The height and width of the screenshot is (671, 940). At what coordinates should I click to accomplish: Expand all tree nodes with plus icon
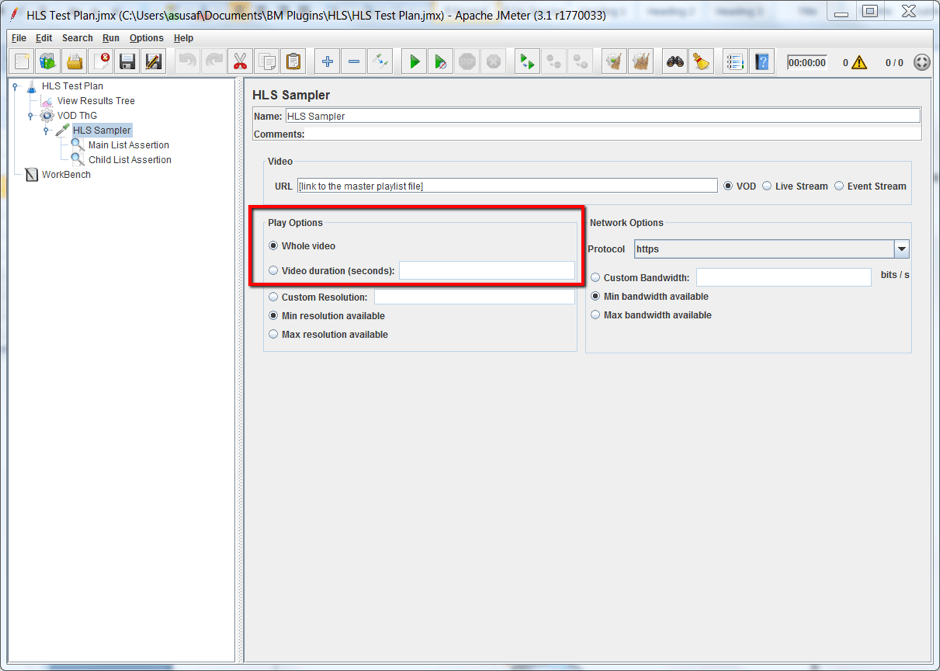tap(327, 62)
